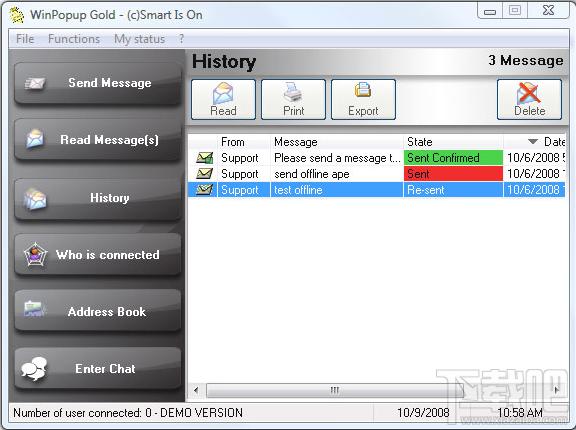Viewport: 576px width, 430px height.
Task: Sort by the Message column header
Action: click(x=336, y=142)
